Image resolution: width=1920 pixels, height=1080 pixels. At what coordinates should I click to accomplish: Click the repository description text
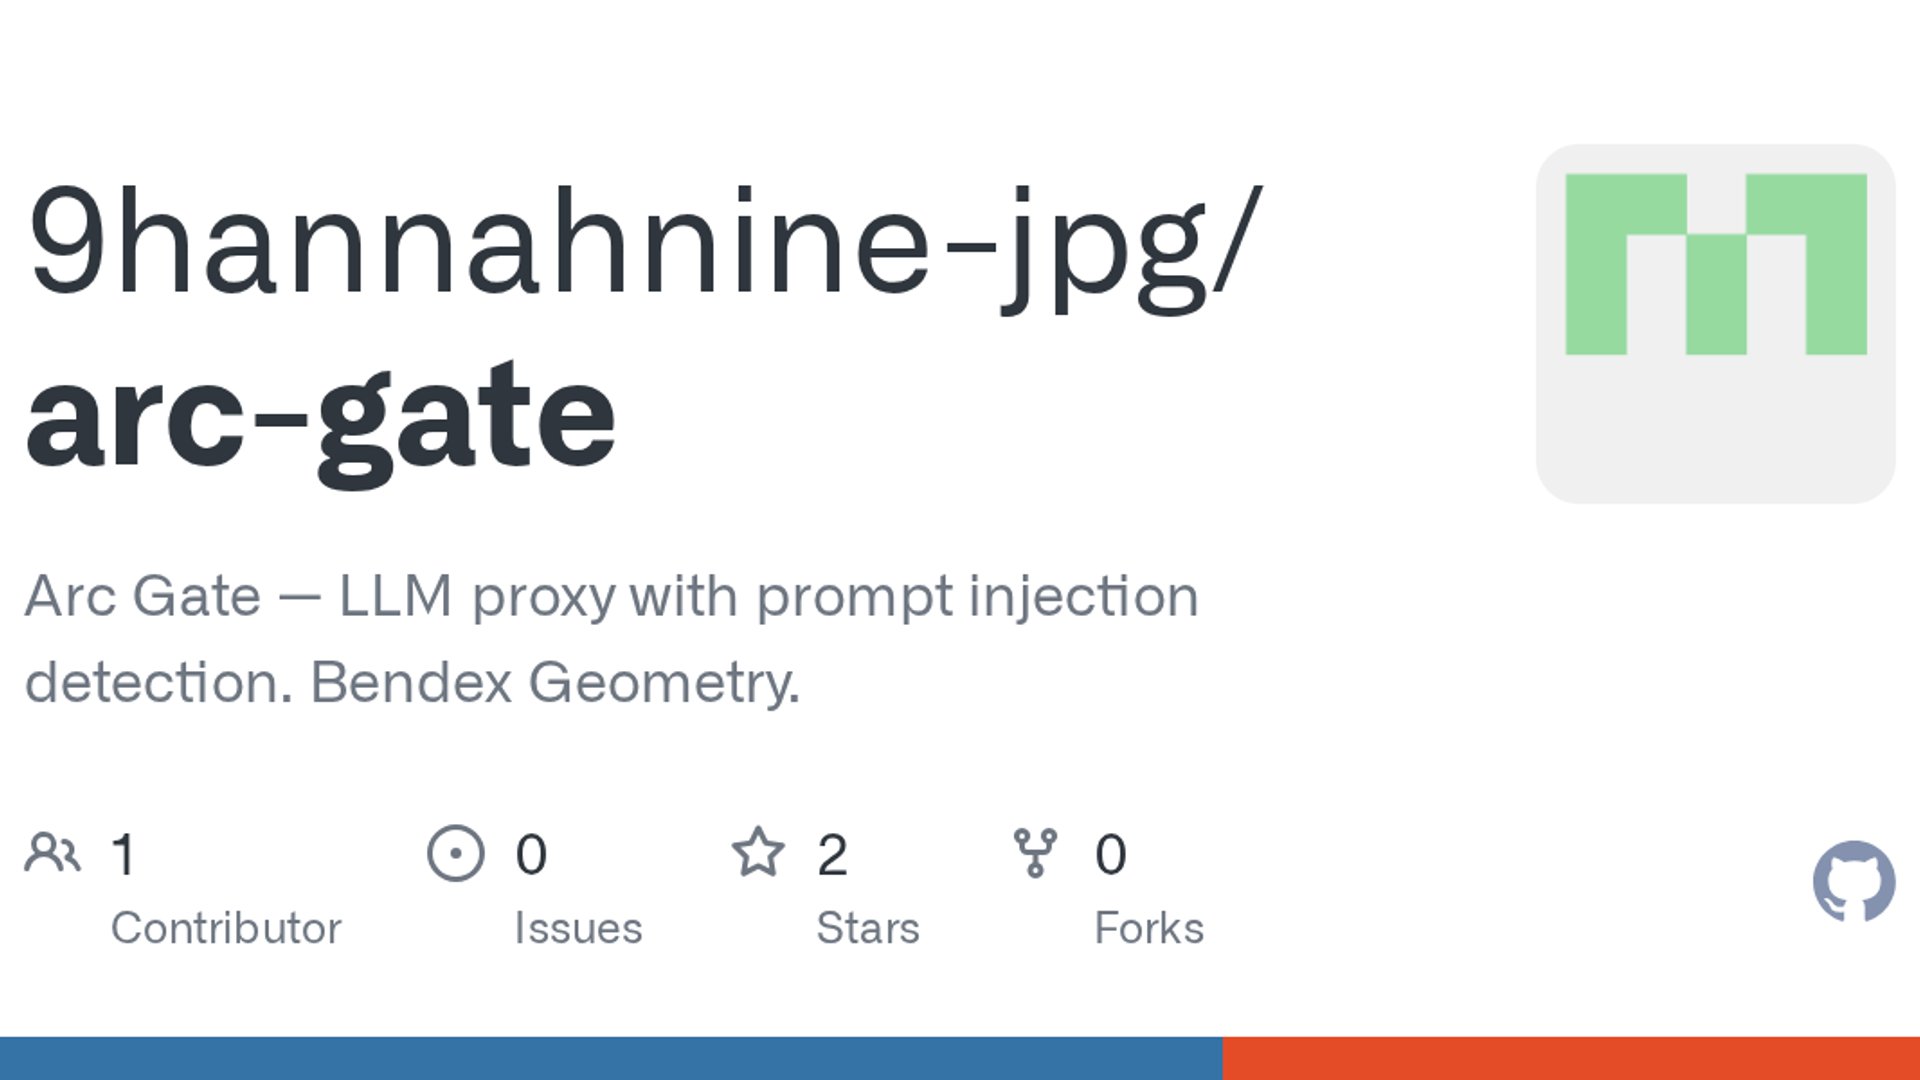610,598
